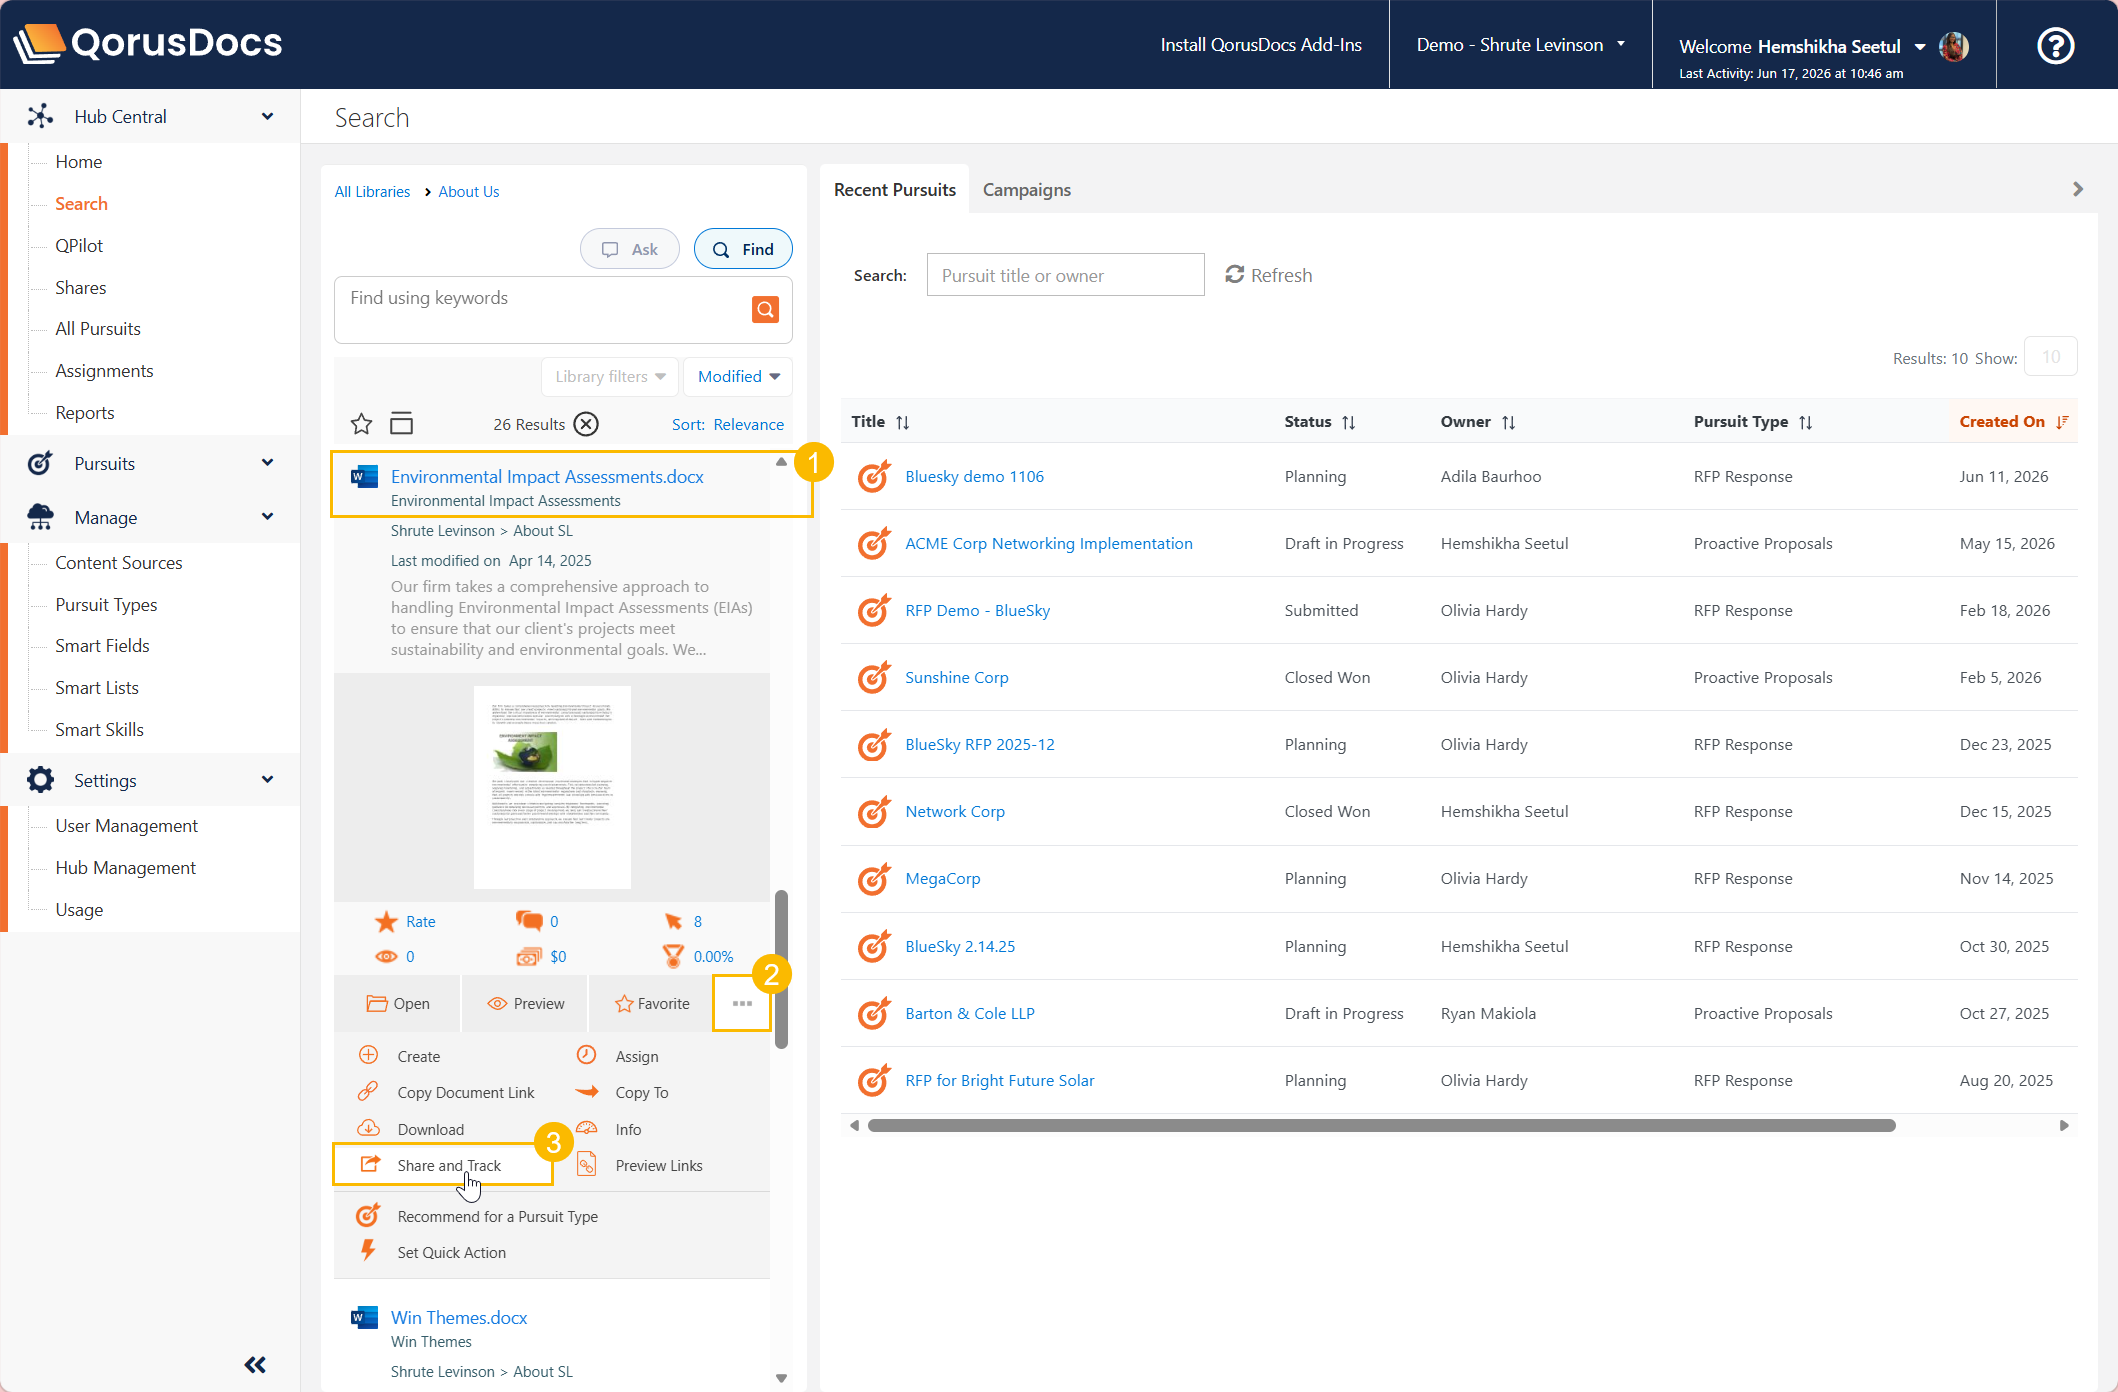The height and width of the screenshot is (1392, 2118).
Task: Toggle Favorite on the Environmental document
Action: pyautogui.click(x=652, y=1003)
